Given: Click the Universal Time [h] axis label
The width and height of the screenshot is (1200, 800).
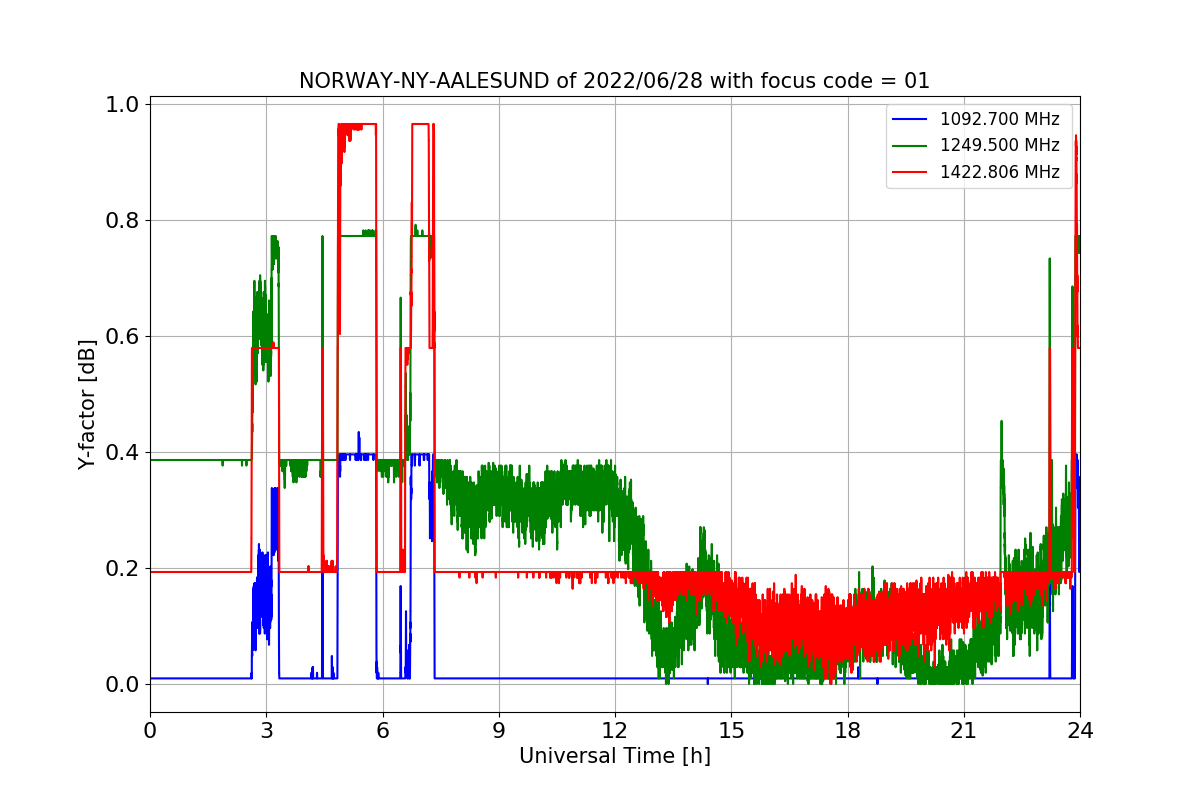Looking at the screenshot, I should click(615, 756).
